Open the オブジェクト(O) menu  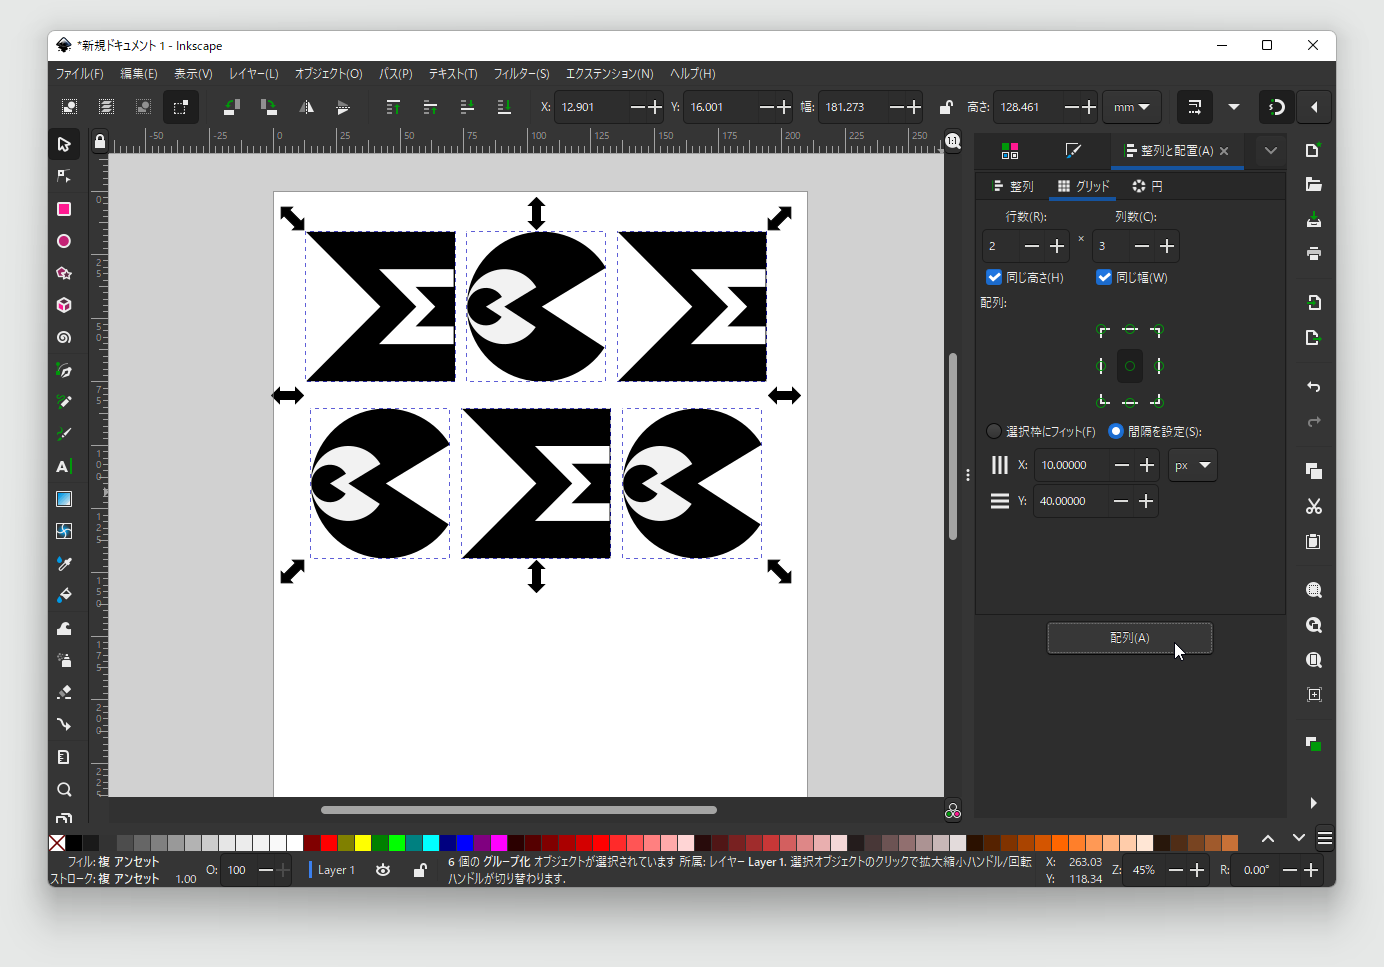point(328,73)
